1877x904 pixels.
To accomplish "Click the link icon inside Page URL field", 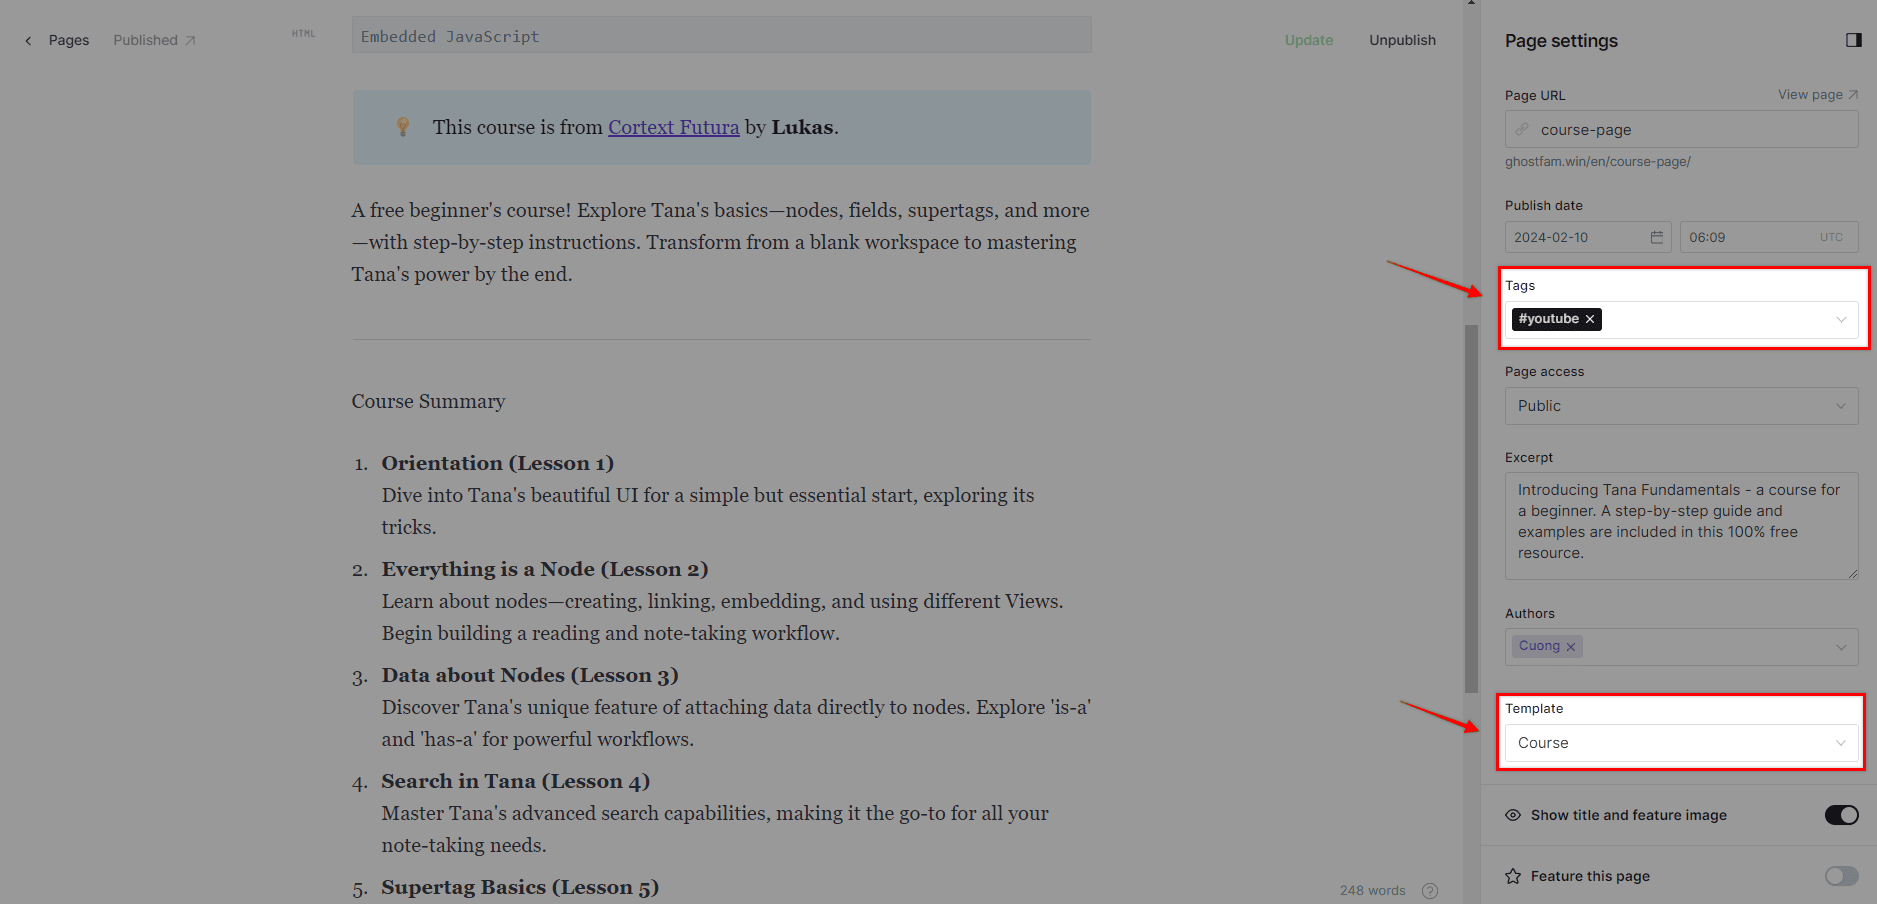I will pos(1522,129).
